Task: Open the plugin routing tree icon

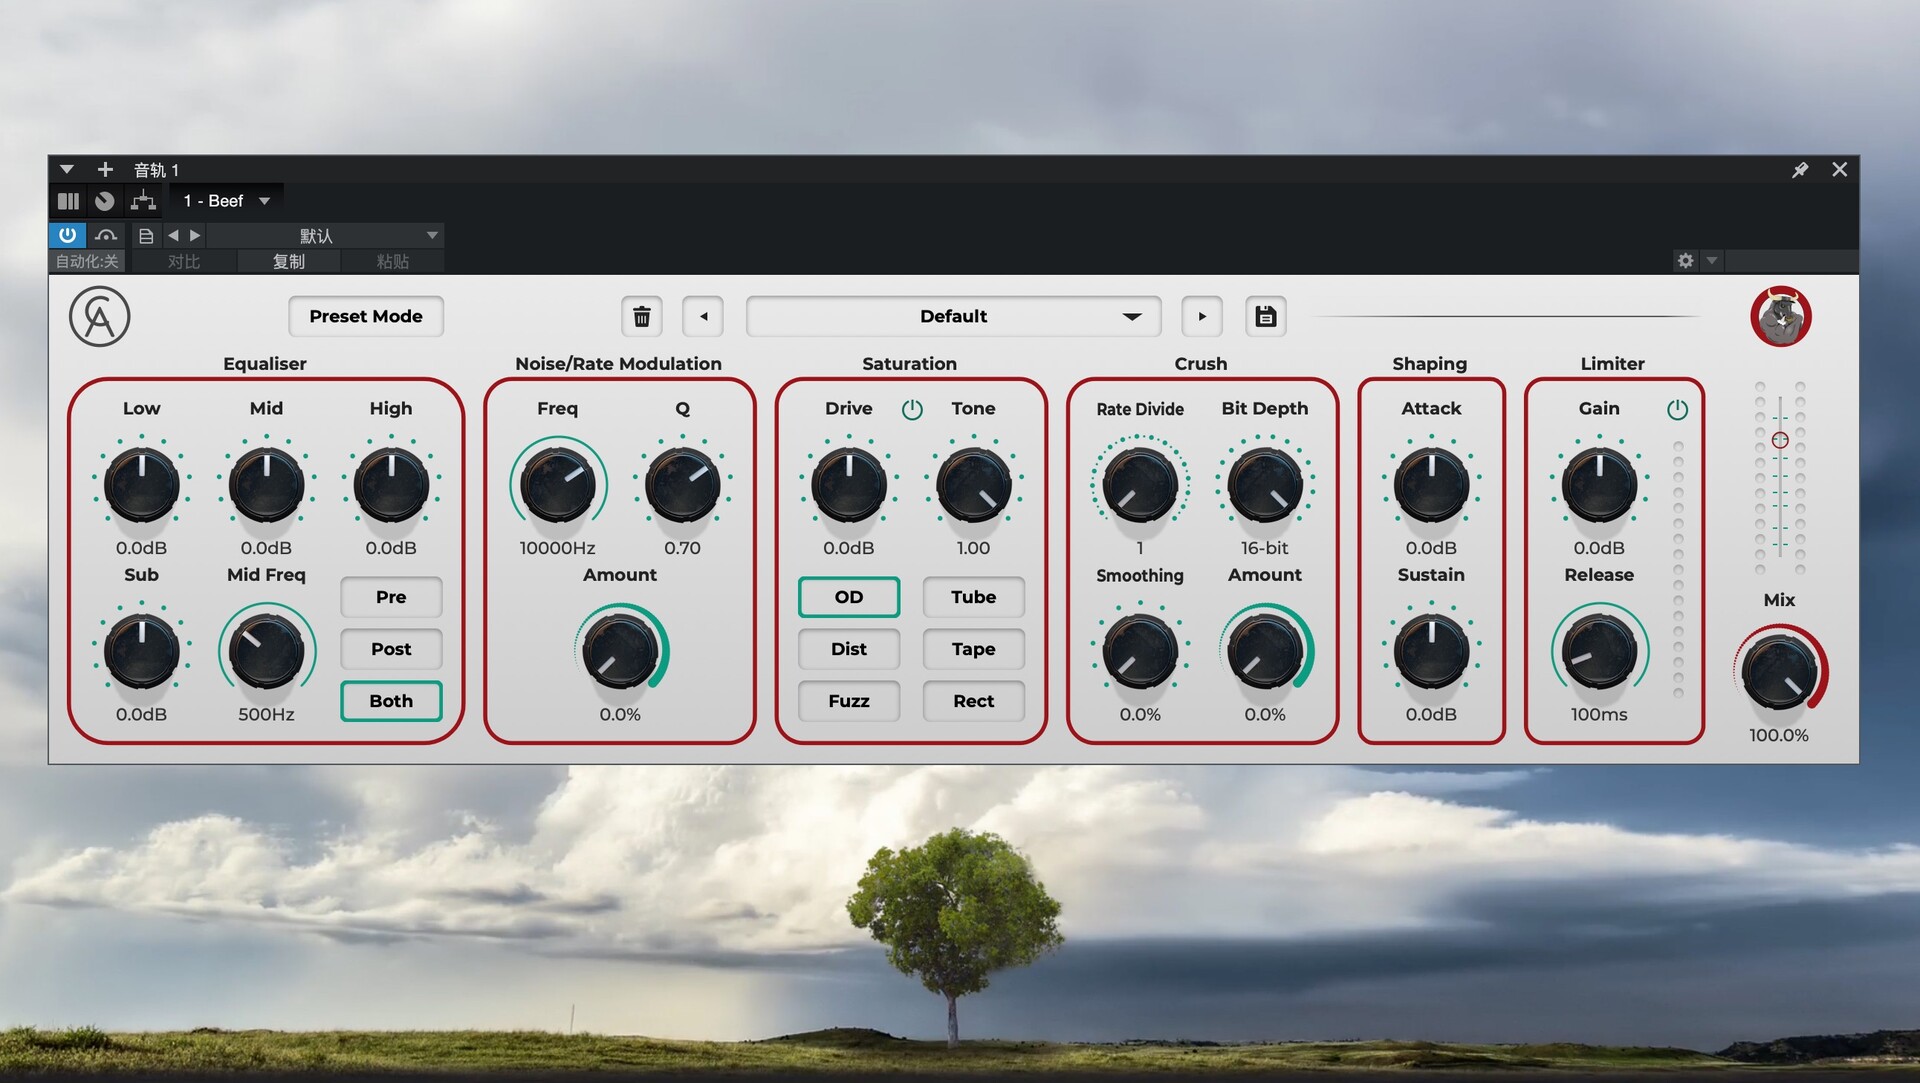Action: (x=143, y=201)
